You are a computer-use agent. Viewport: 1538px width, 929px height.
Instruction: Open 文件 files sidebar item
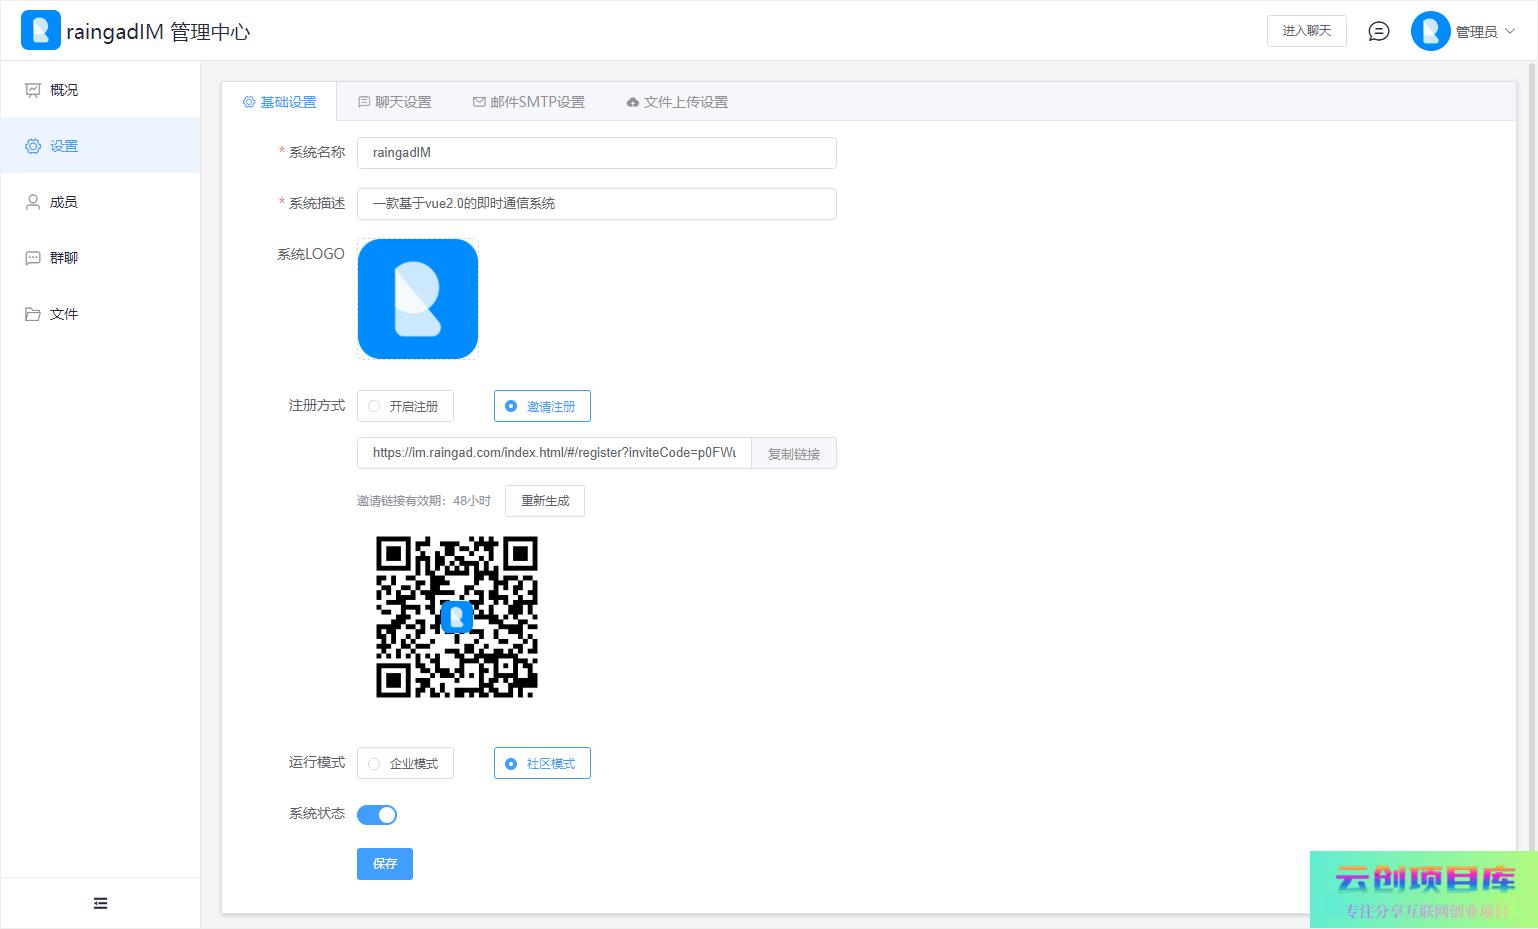tap(63, 314)
